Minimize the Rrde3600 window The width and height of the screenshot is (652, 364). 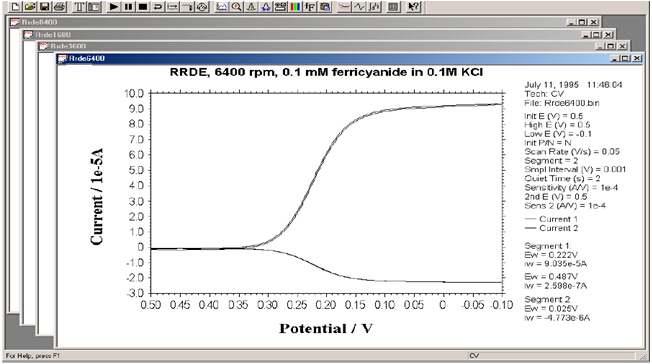tap(600, 46)
